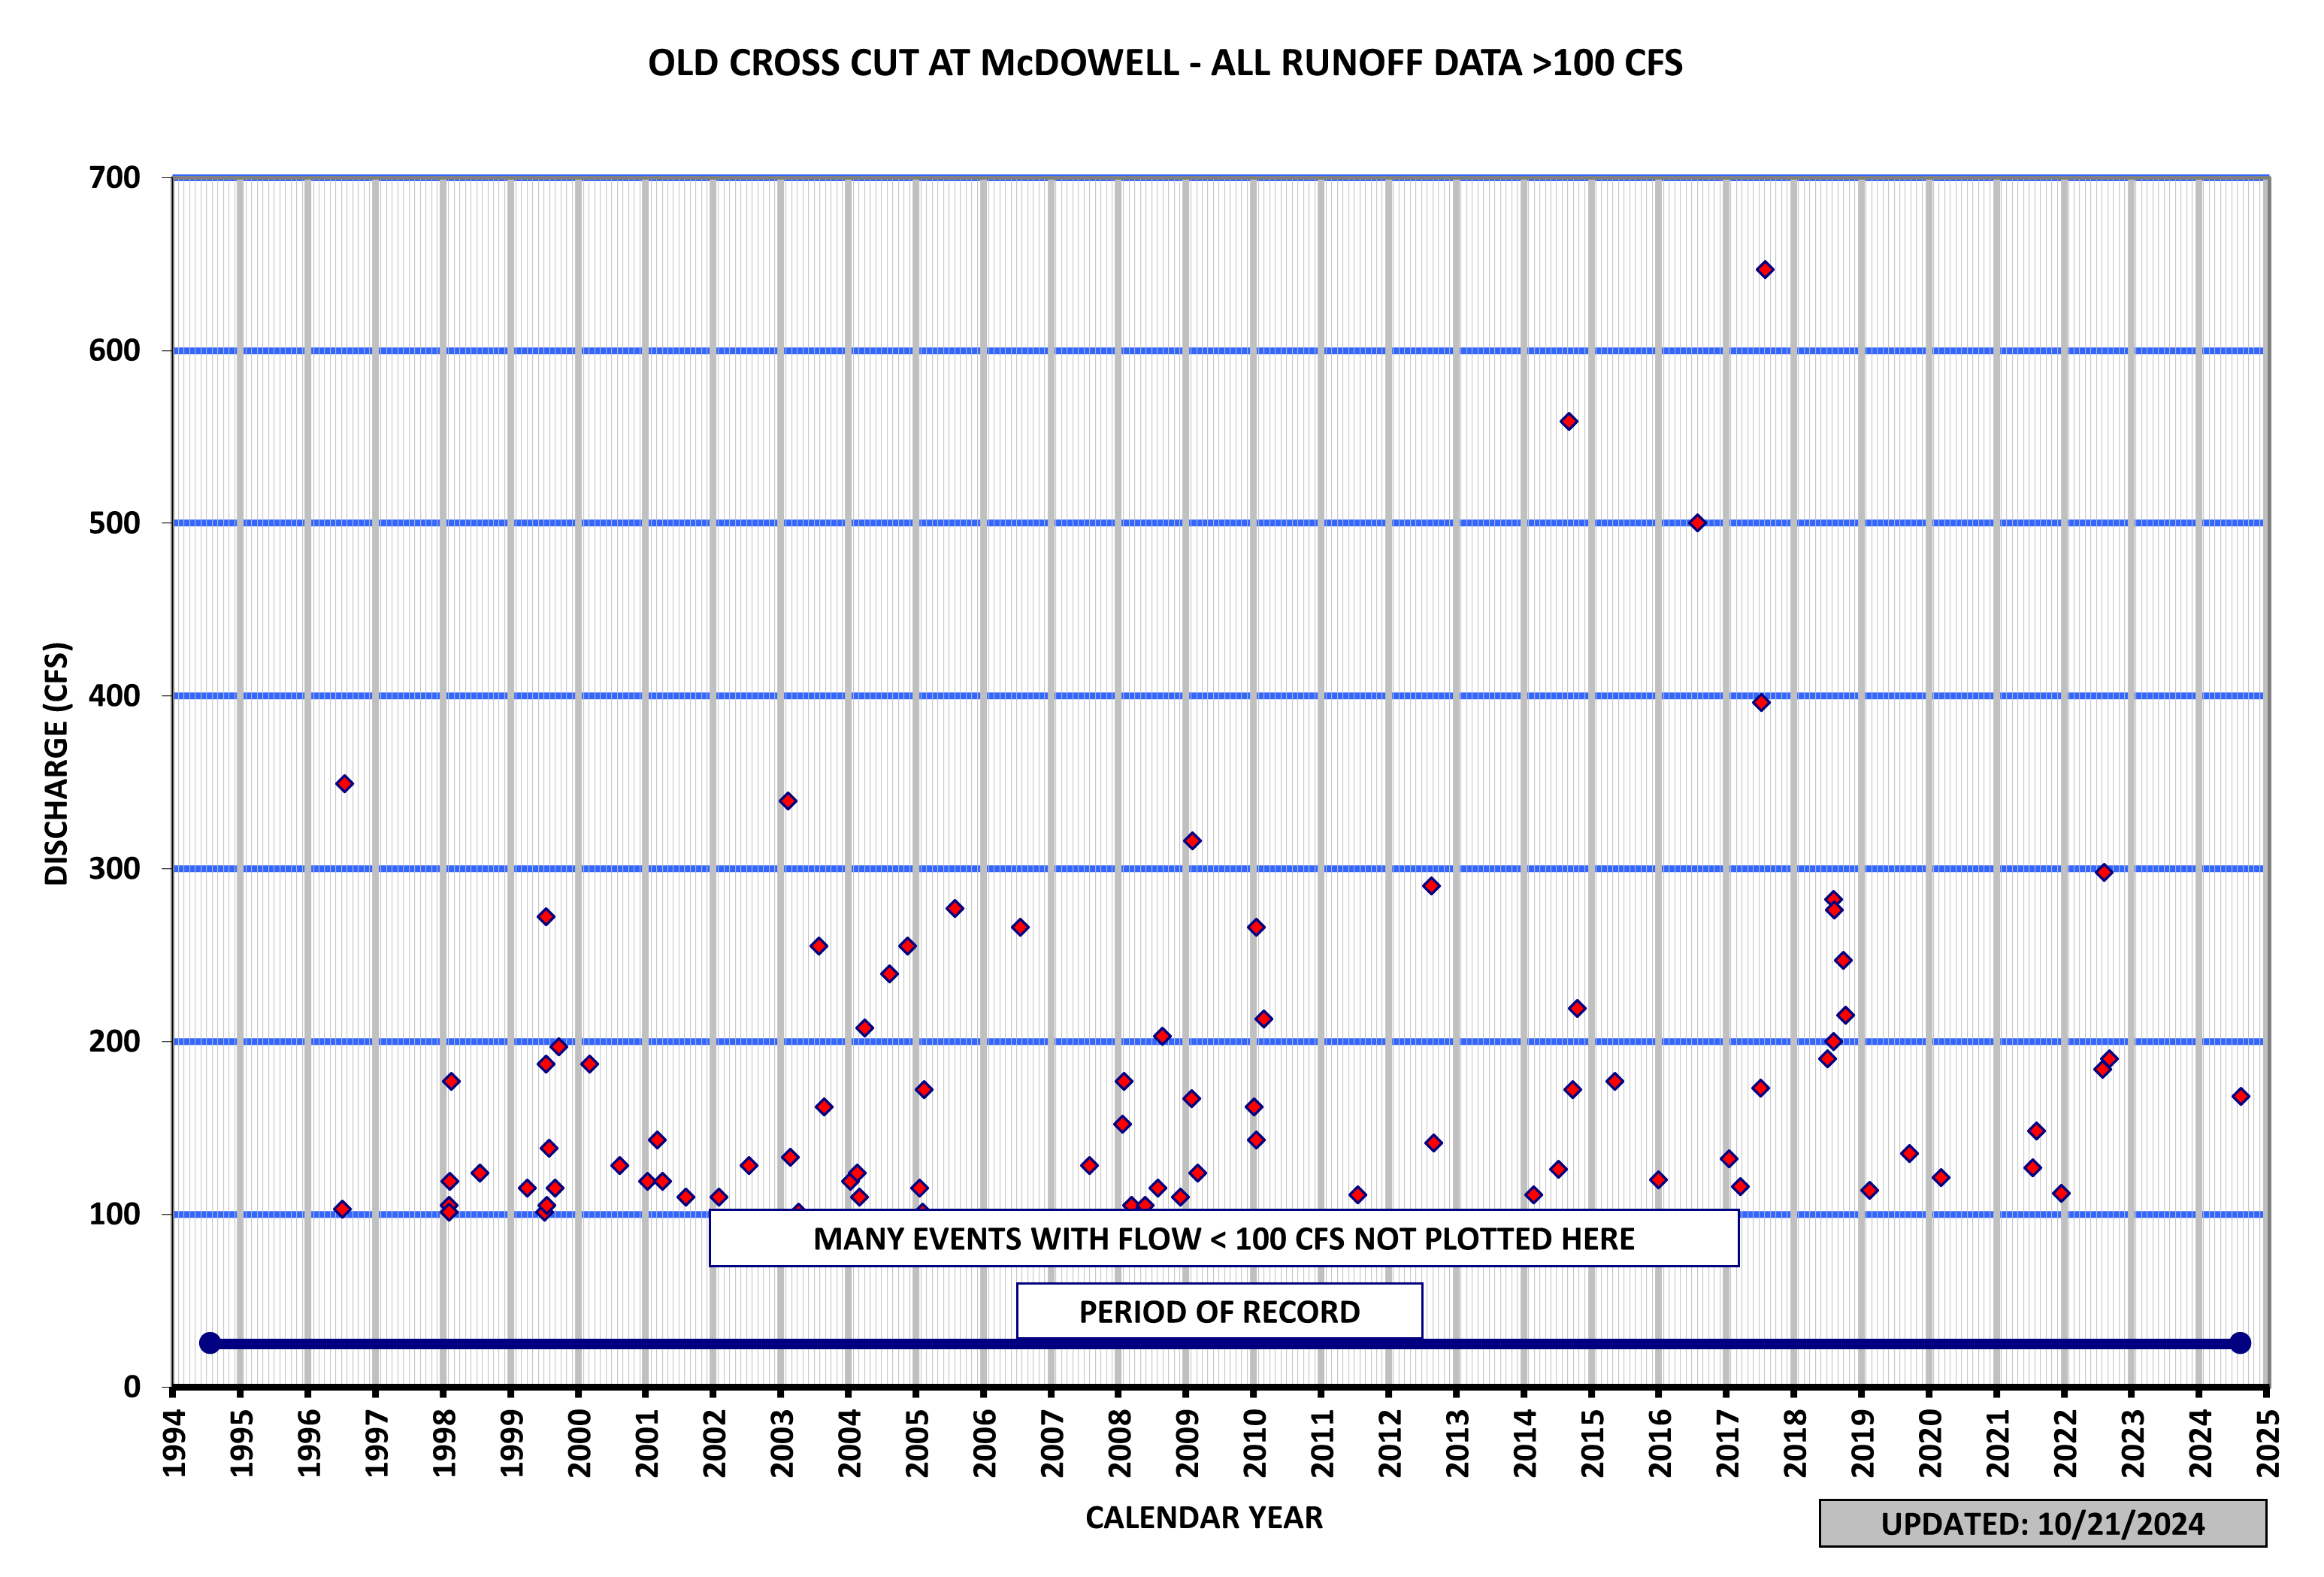This screenshot has width=2324, height=1577.
Task: Select the 2006 data point near 266 CFS
Action: click(1020, 927)
